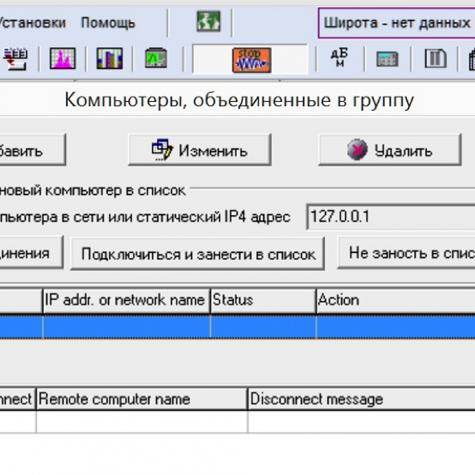
Task: Click the IP addr. or network name header
Action: click(126, 300)
